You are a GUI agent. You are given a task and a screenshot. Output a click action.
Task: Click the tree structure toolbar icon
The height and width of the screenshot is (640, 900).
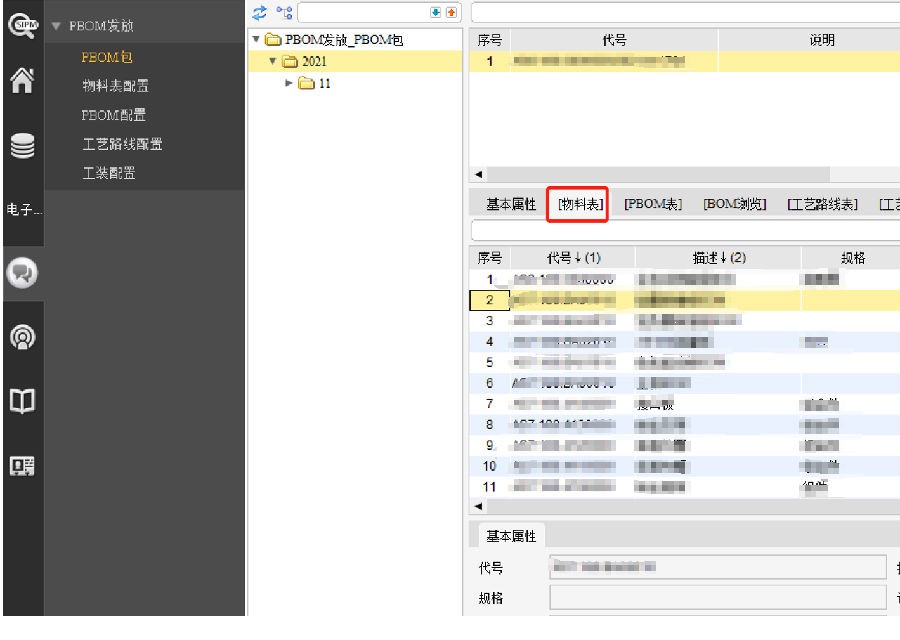pos(283,12)
